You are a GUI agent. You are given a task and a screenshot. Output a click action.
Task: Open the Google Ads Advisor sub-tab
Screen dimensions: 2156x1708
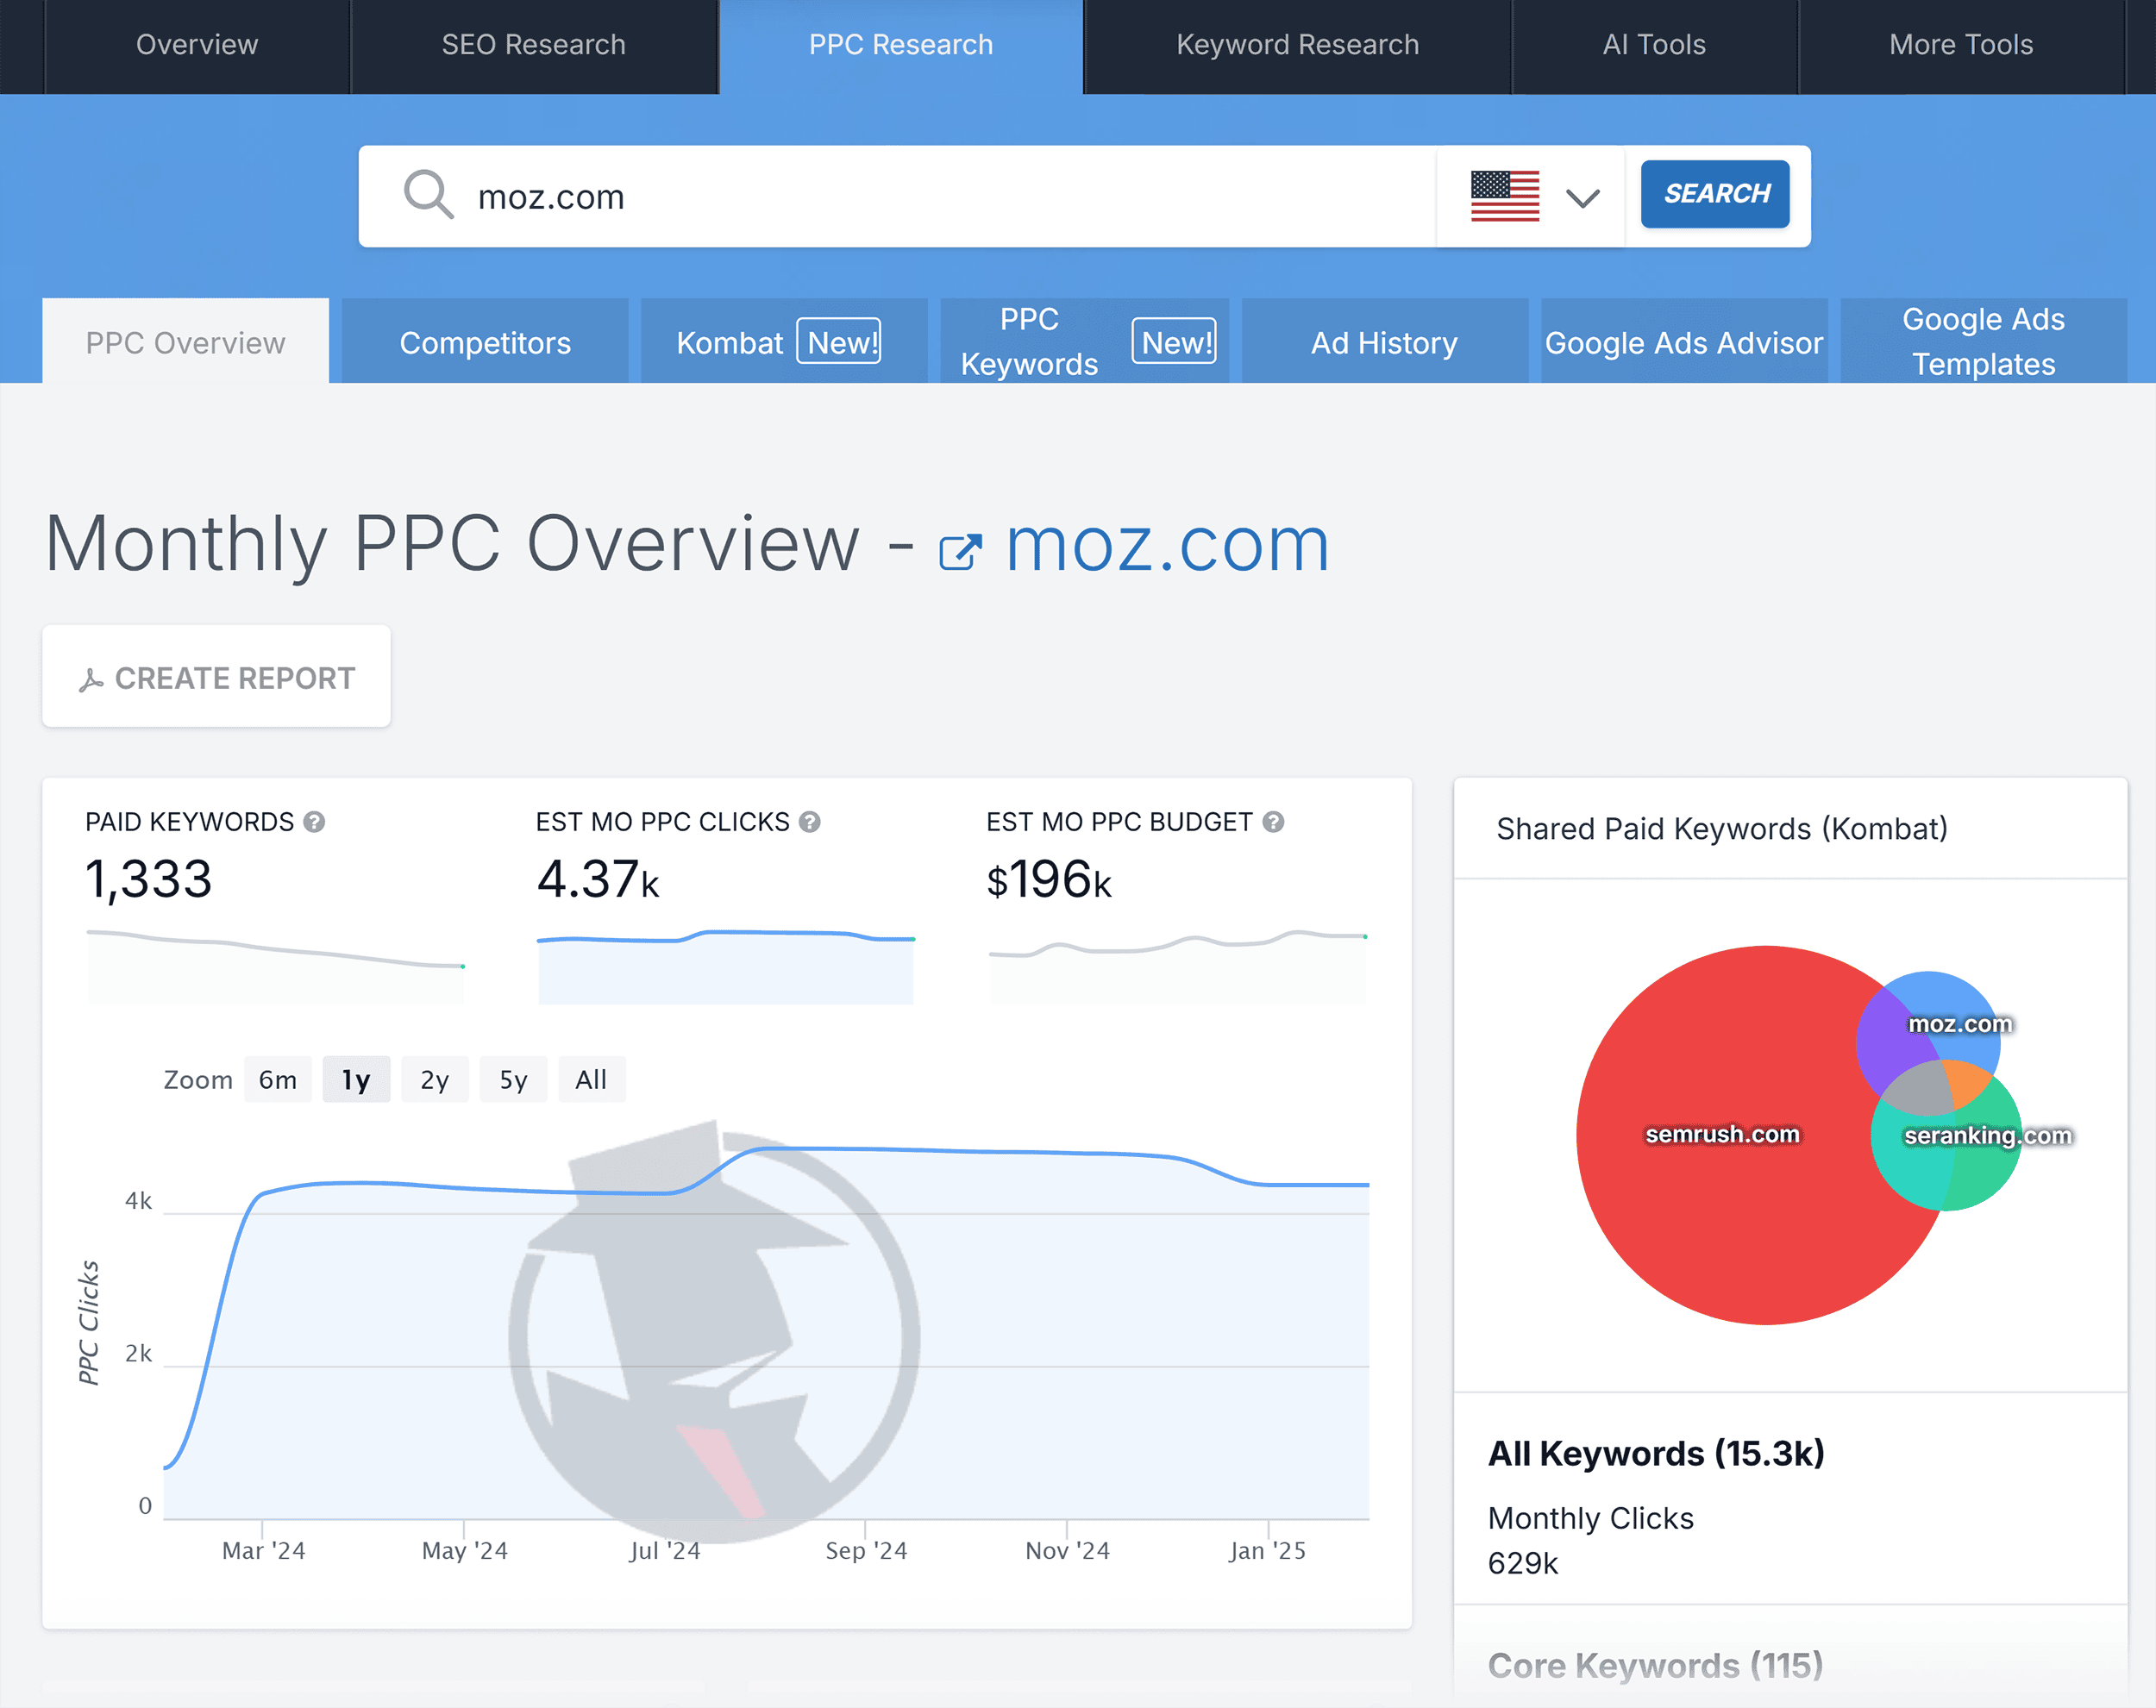[x=1684, y=342]
